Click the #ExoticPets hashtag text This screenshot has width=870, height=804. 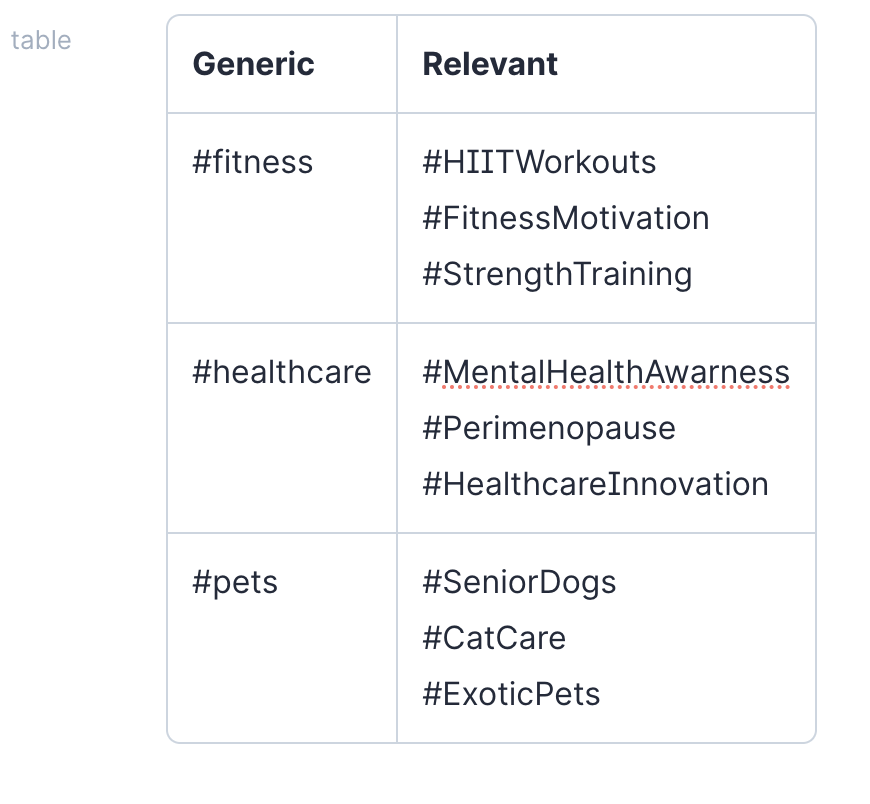coord(511,694)
